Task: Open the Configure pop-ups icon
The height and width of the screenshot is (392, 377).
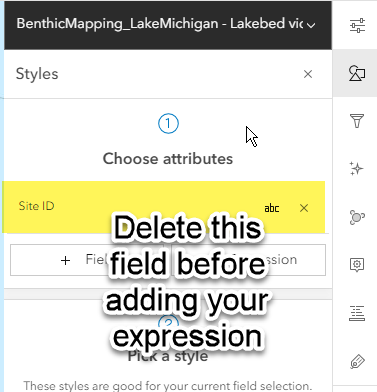Action: pyautogui.click(x=357, y=265)
